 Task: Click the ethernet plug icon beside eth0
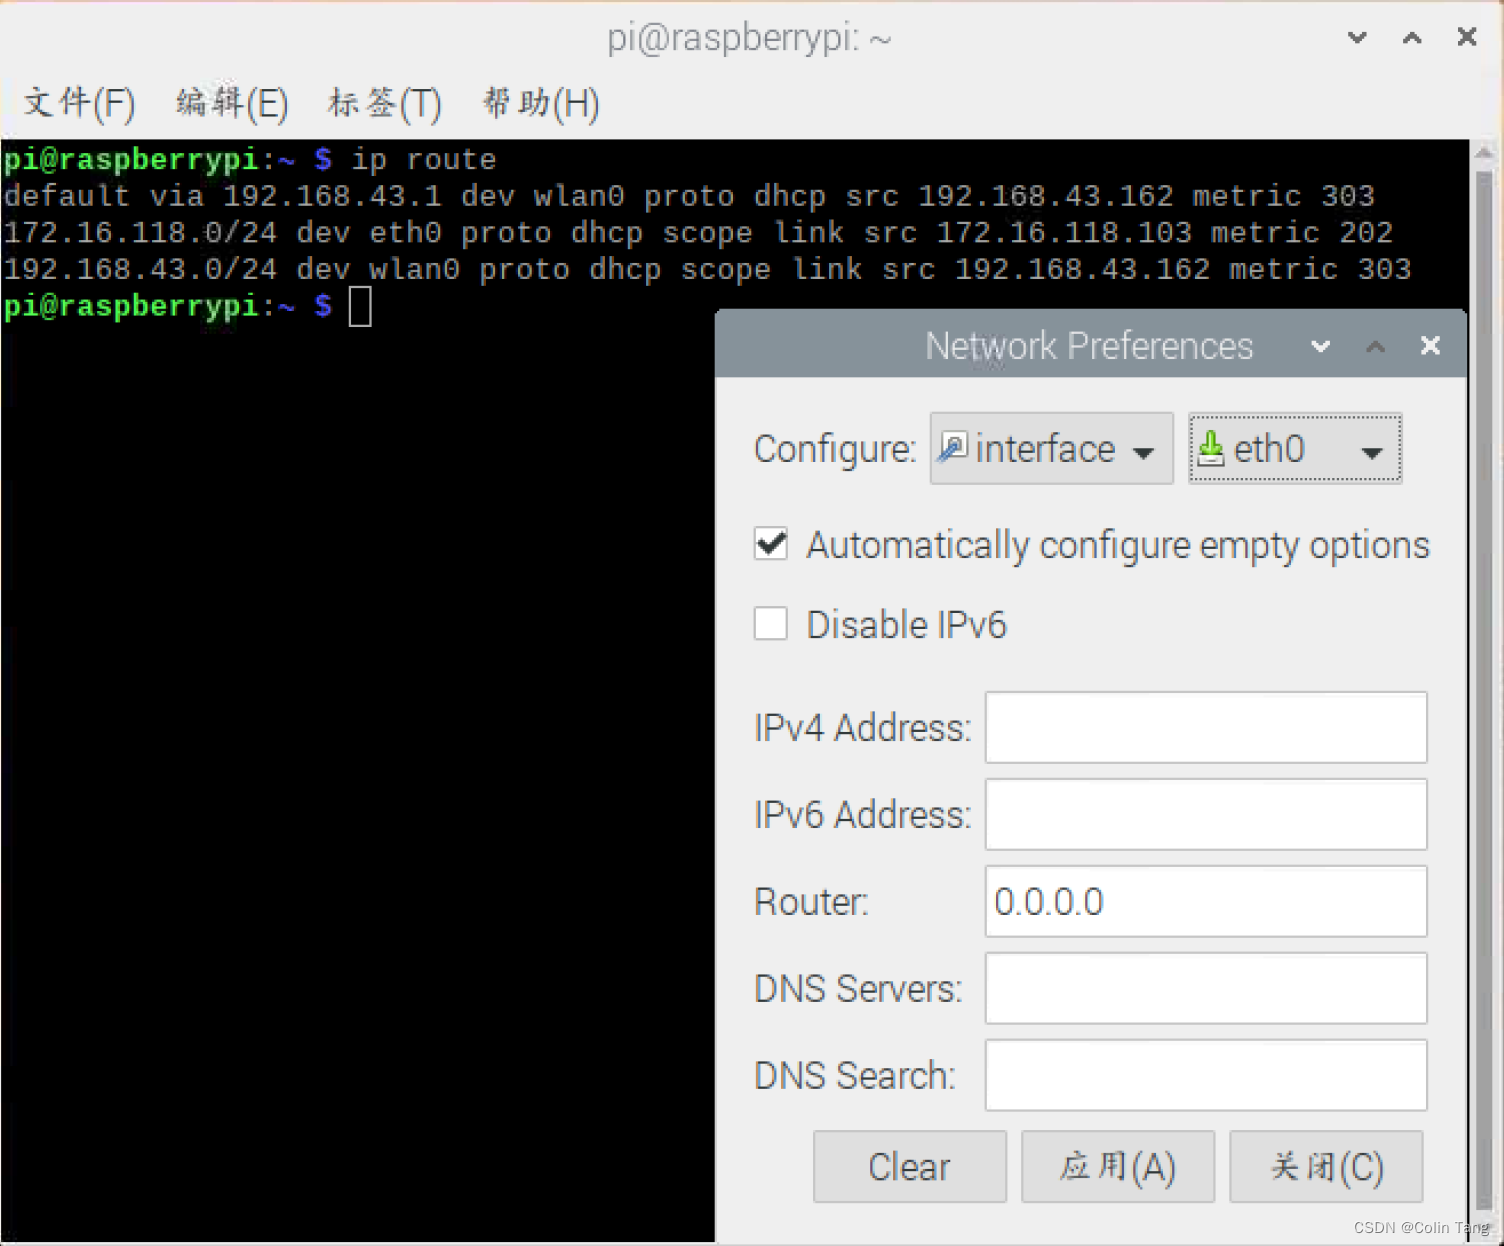[x=1211, y=449]
